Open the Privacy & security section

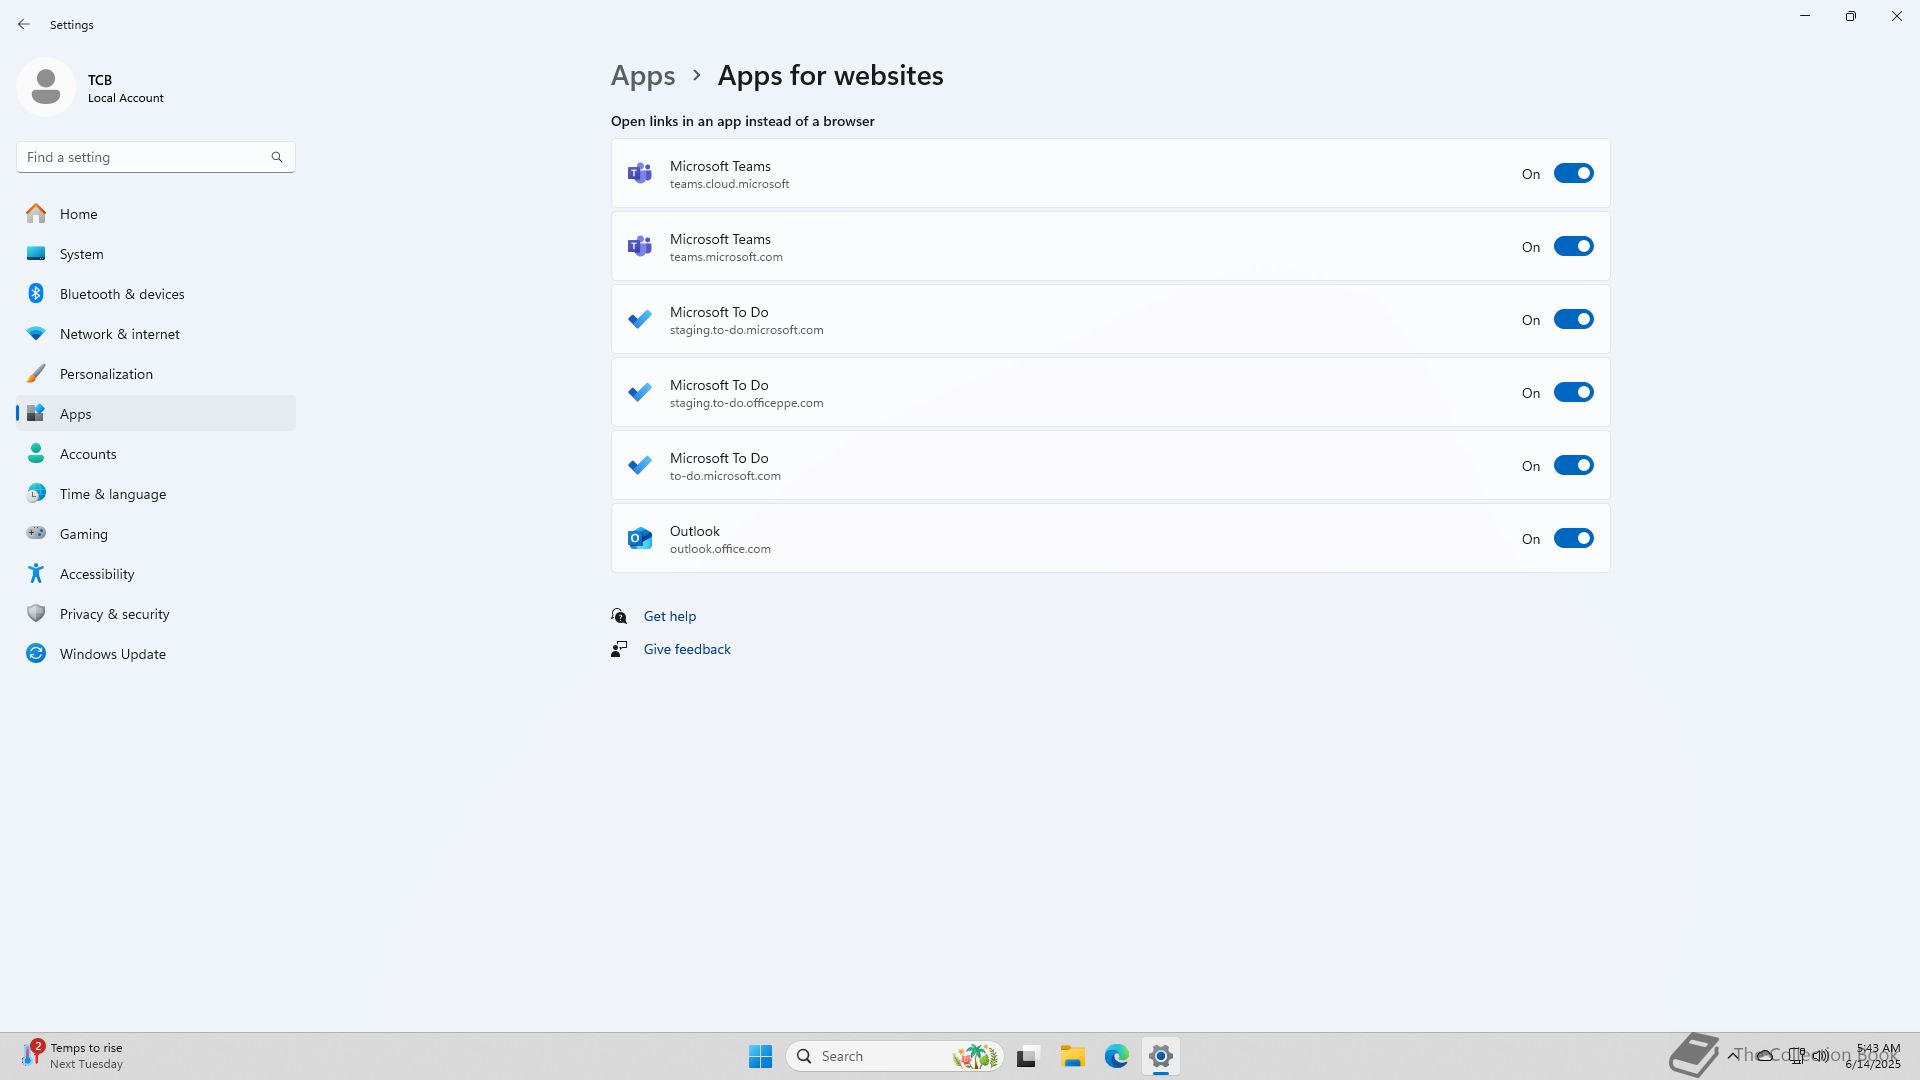point(114,614)
